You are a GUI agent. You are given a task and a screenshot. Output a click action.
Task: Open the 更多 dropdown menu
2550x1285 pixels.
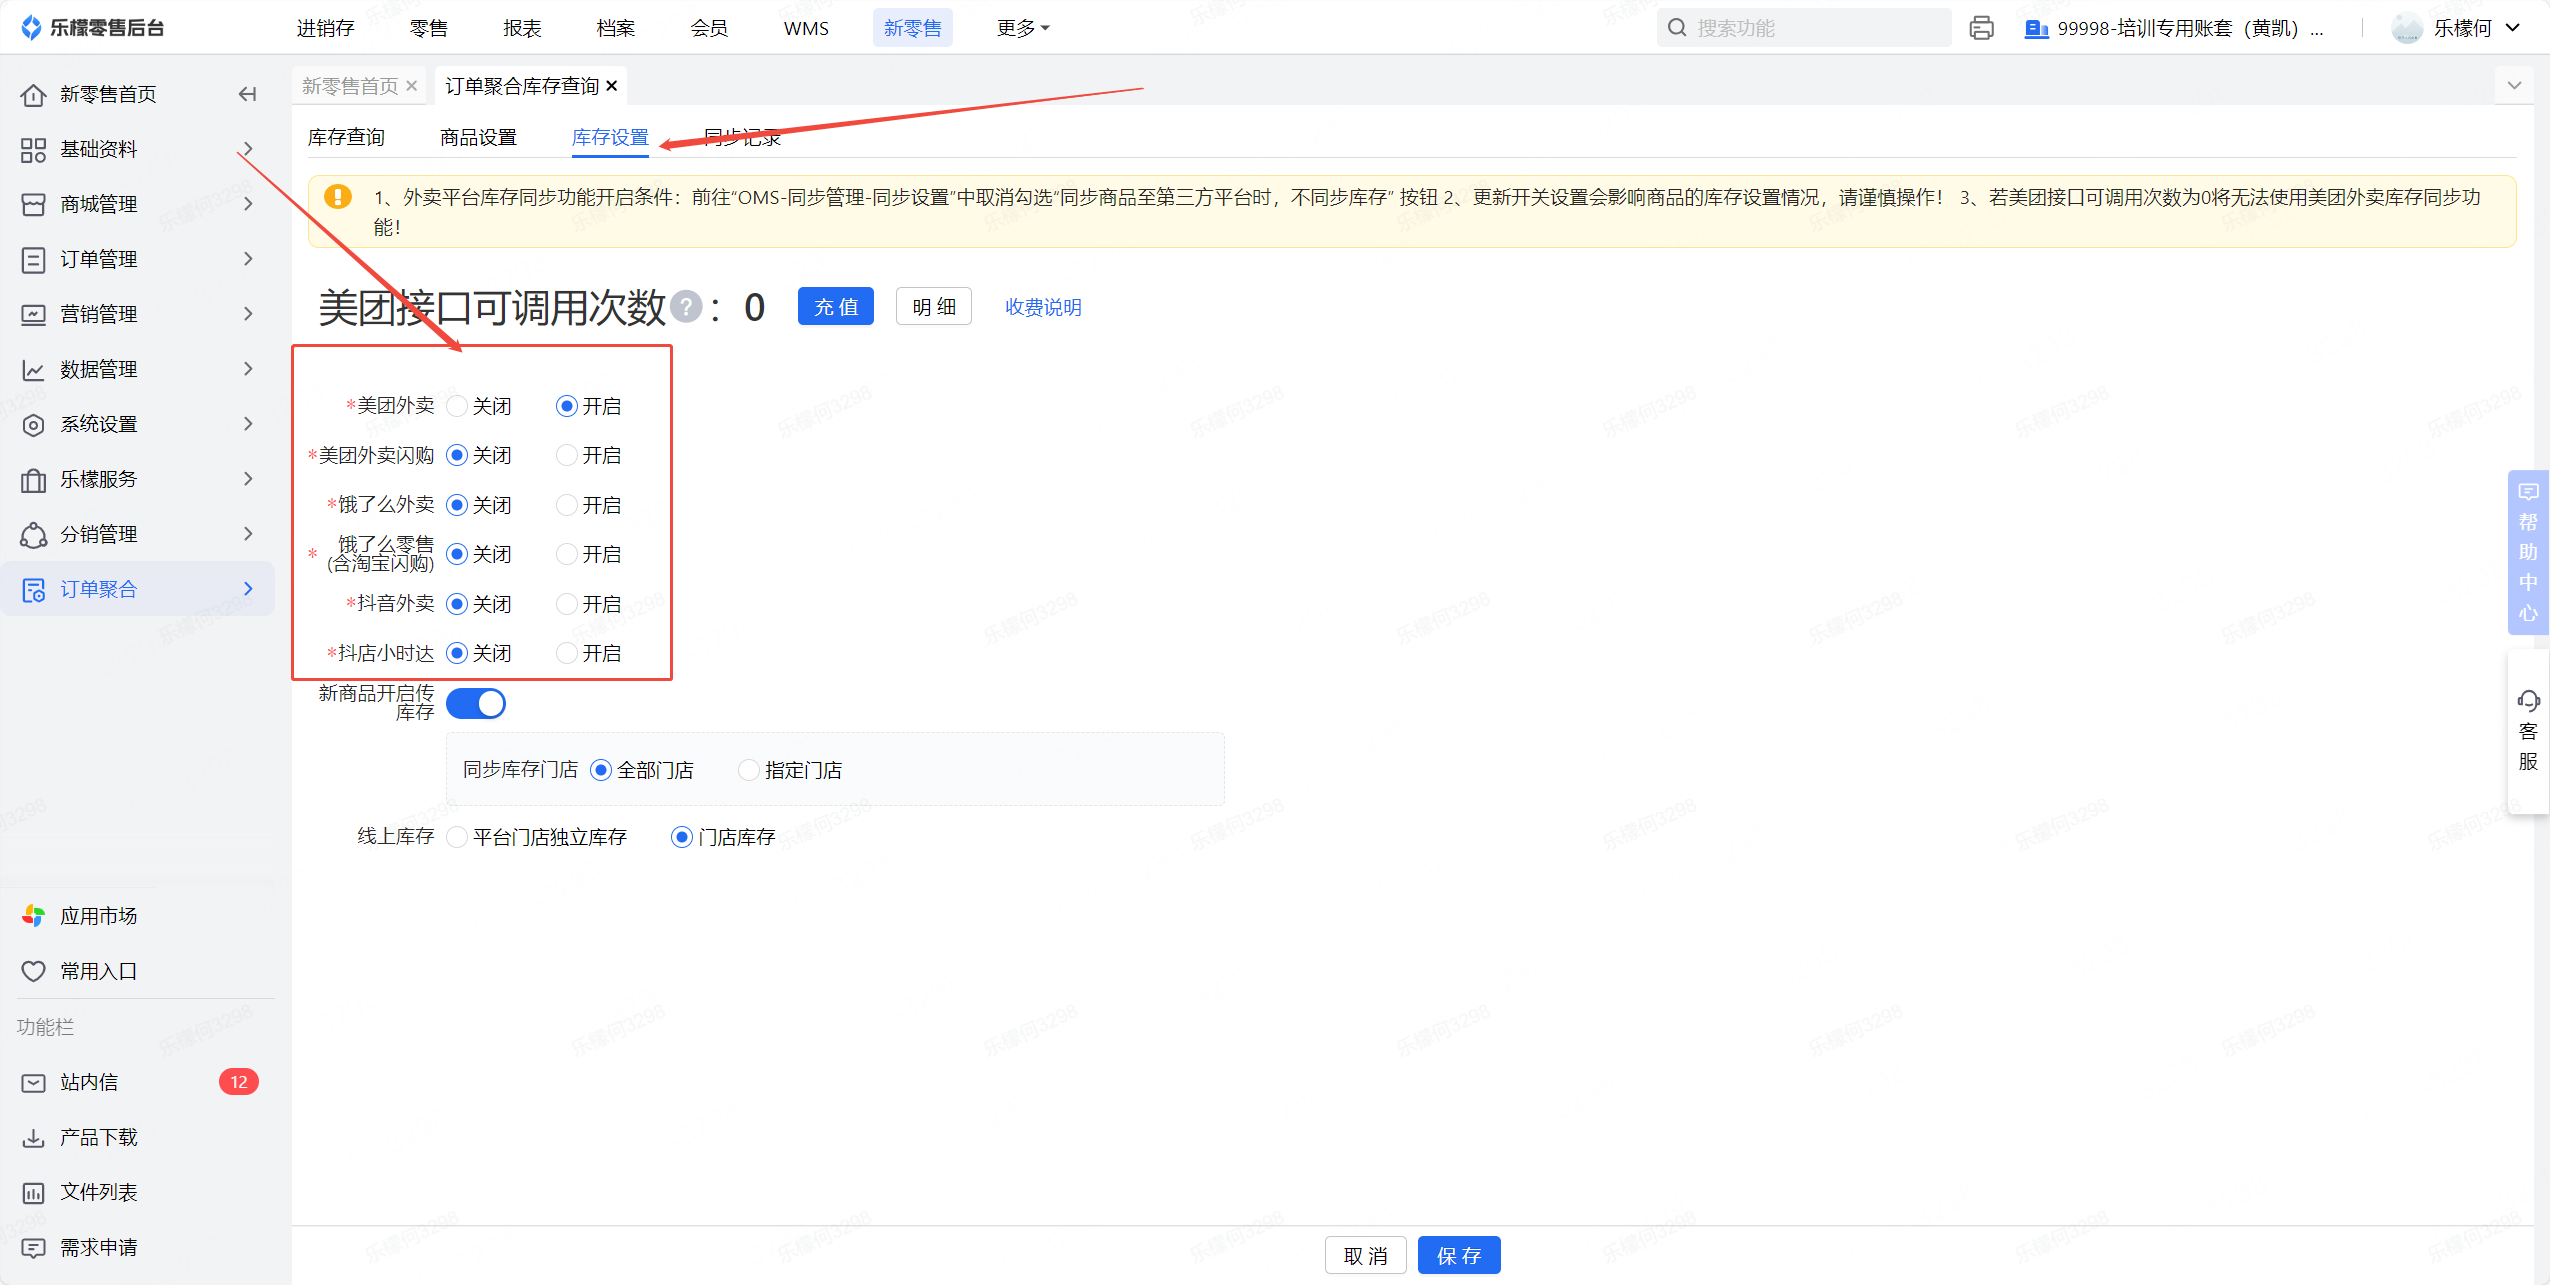point(1022,28)
